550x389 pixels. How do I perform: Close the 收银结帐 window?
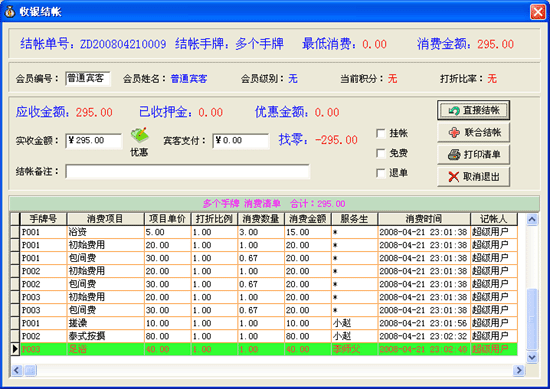click(x=538, y=12)
